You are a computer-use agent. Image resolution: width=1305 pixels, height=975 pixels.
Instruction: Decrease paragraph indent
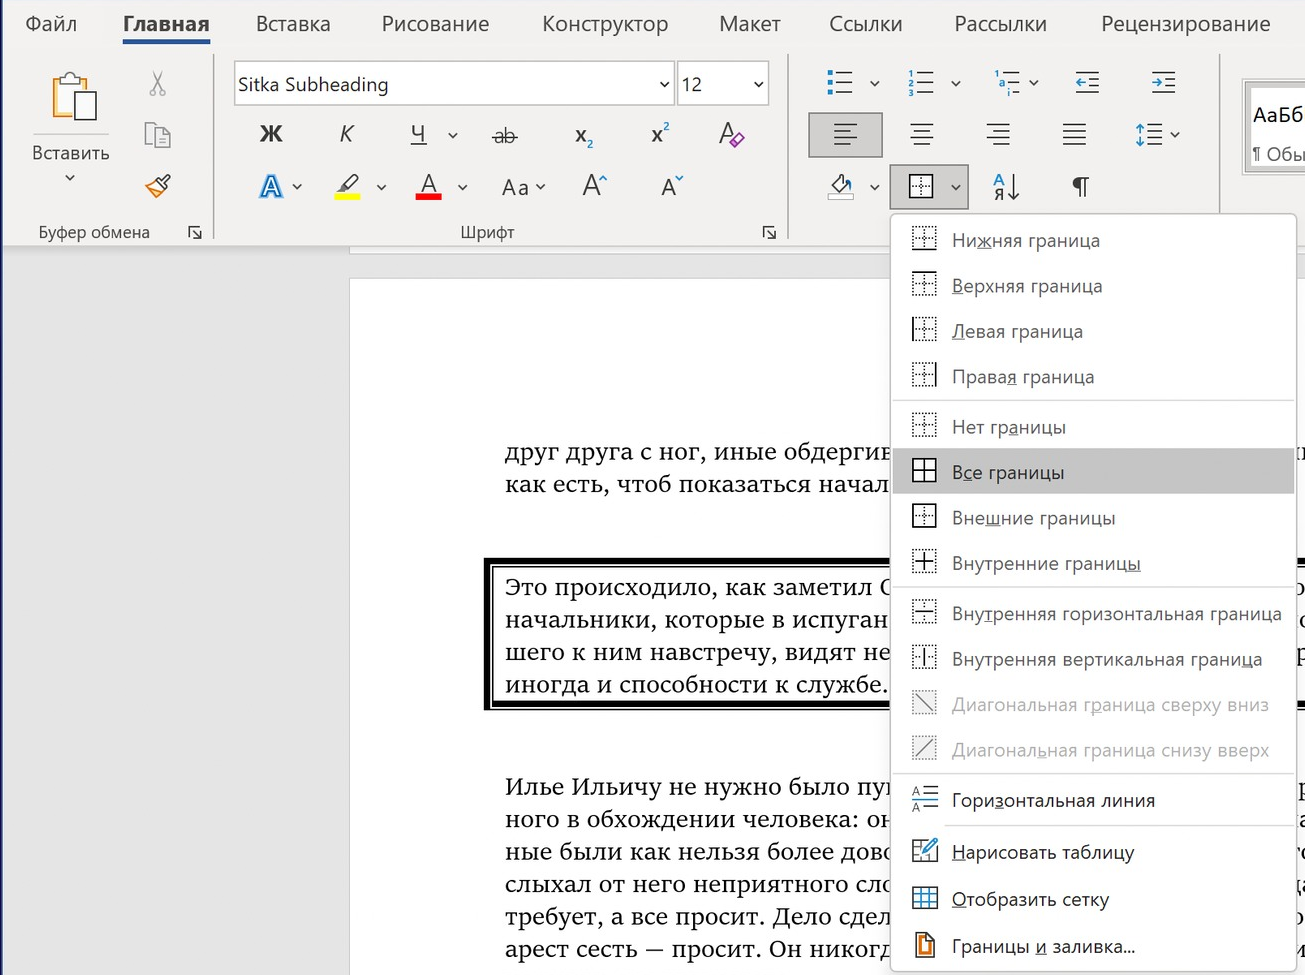pyautogui.click(x=1087, y=83)
